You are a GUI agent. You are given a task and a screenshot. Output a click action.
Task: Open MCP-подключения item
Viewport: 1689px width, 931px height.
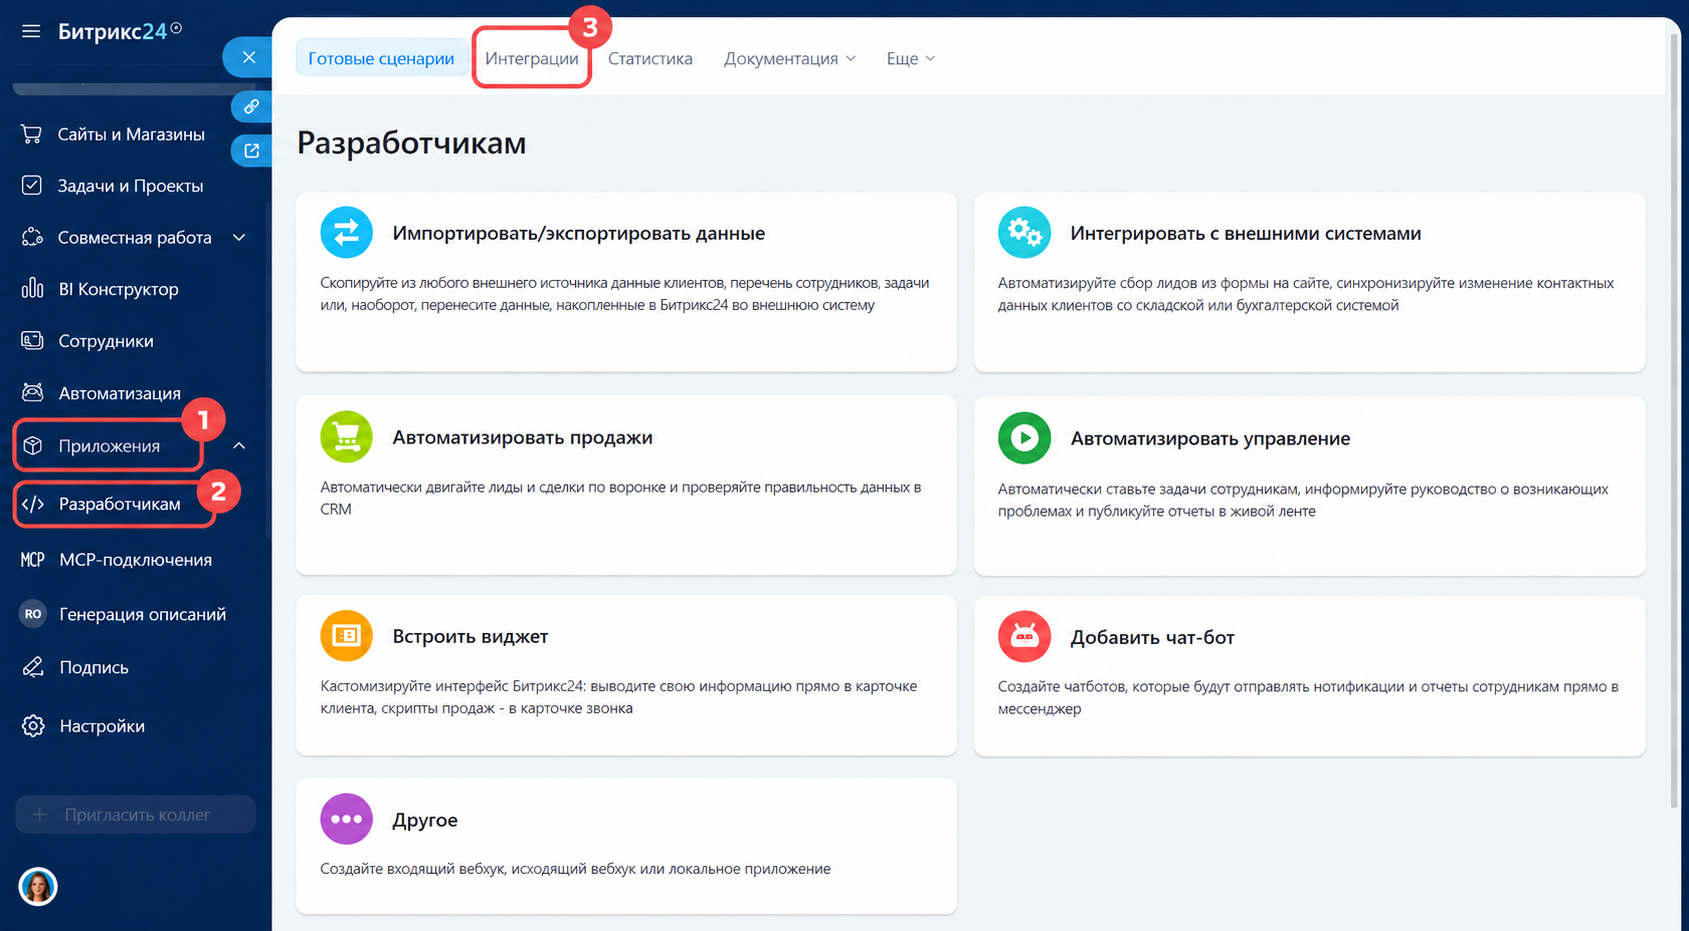point(135,560)
